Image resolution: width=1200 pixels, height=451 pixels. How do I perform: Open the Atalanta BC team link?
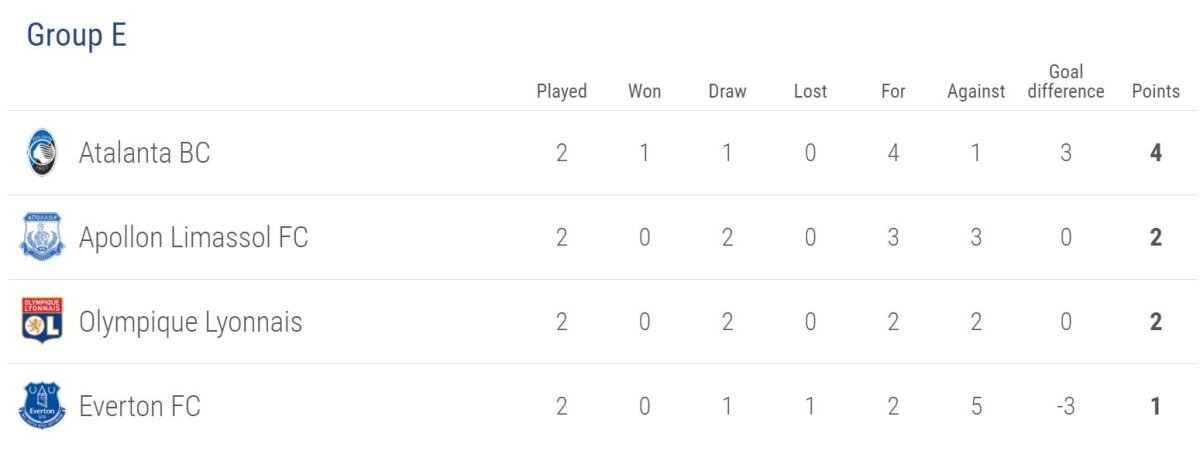(x=144, y=154)
